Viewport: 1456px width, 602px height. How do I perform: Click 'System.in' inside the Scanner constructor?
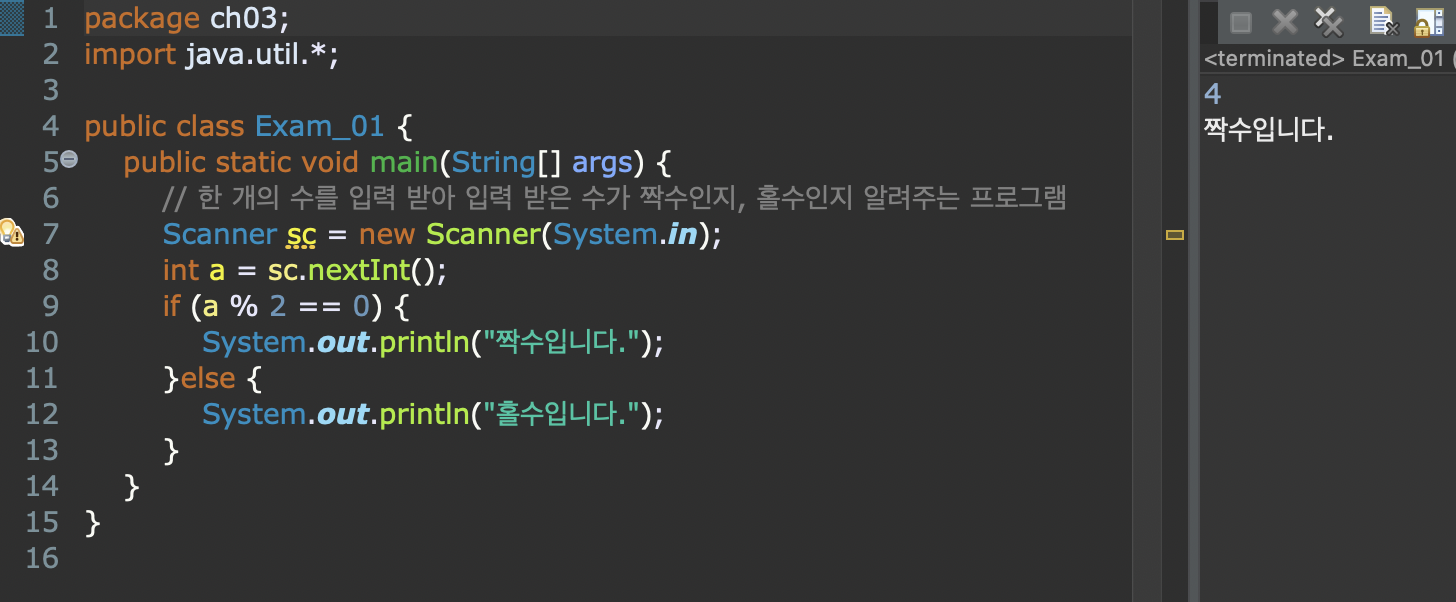[x=625, y=234]
